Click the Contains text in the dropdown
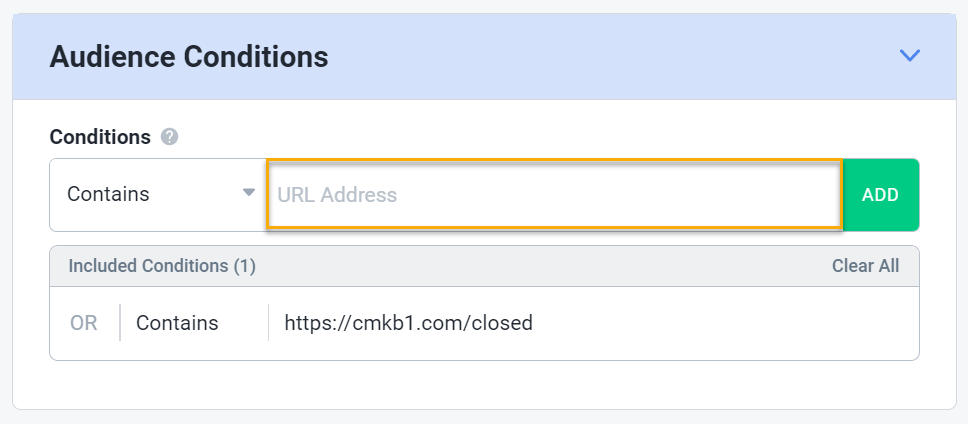Image resolution: width=968 pixels, height=424 pixels. pyautogui.click(x=108, y=195)
